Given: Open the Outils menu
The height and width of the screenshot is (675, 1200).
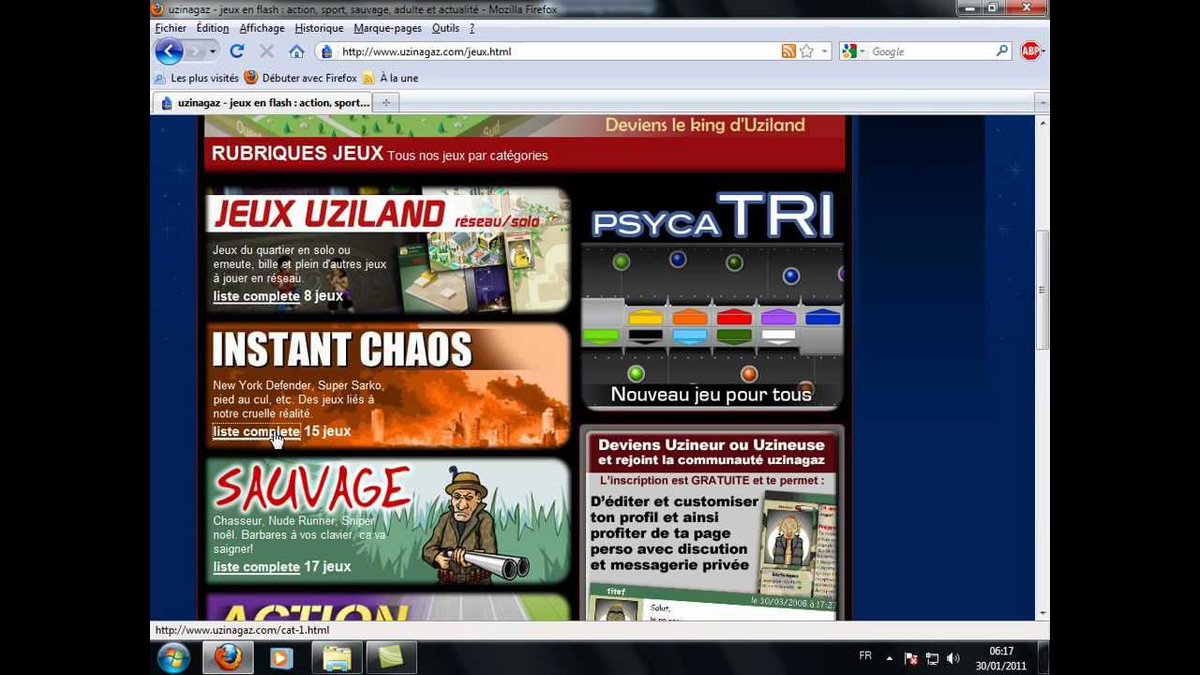Looking at the screenshot, I should coord(446,28).
